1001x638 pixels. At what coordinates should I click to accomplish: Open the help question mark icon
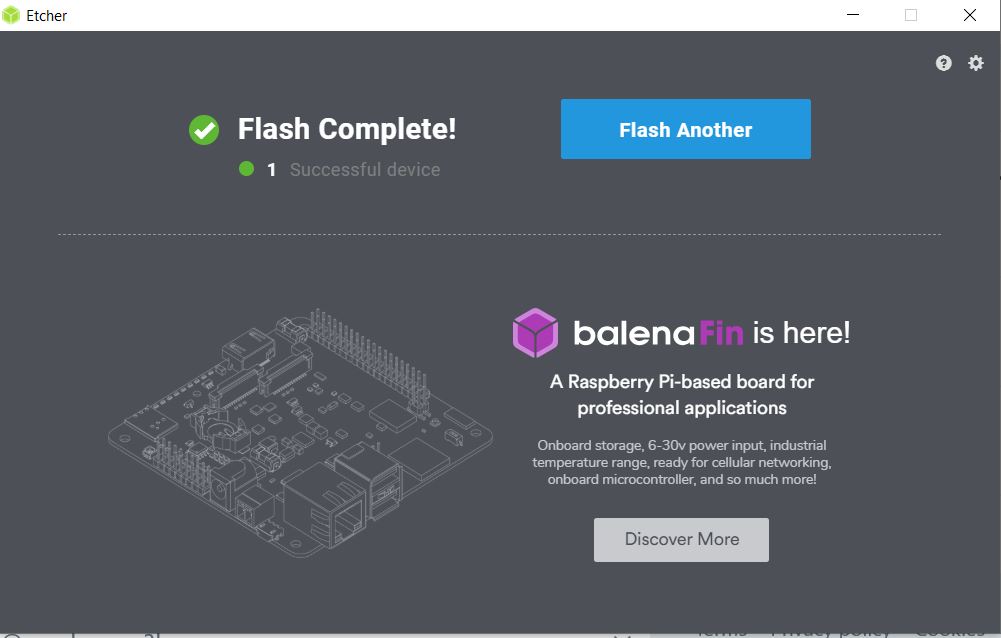pyautogui.click(x=944, y=63)
